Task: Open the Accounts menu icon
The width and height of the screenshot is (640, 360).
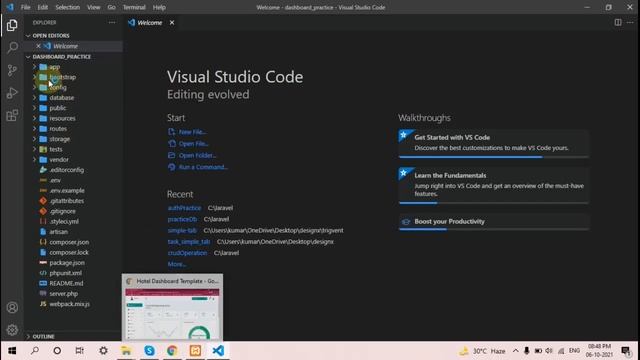Action: point(12,307)
